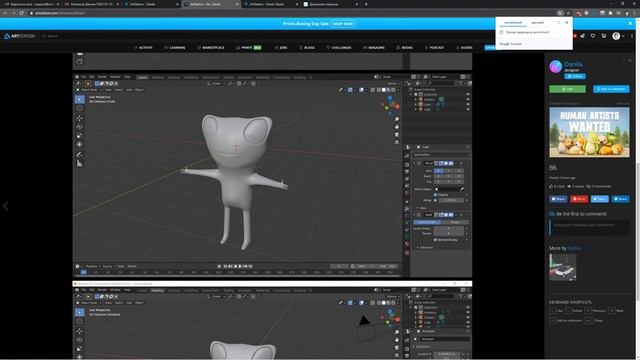Open Add Modifier dropdown in first Blender image

click(441, 155)
